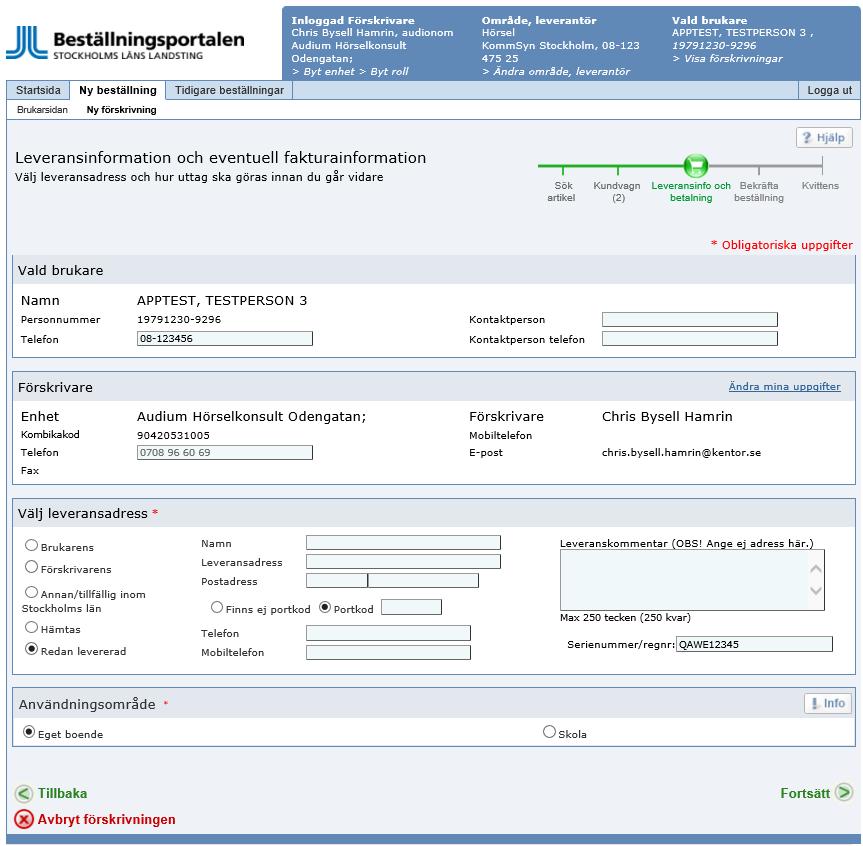Click Visa förskrivningar link

727,58
